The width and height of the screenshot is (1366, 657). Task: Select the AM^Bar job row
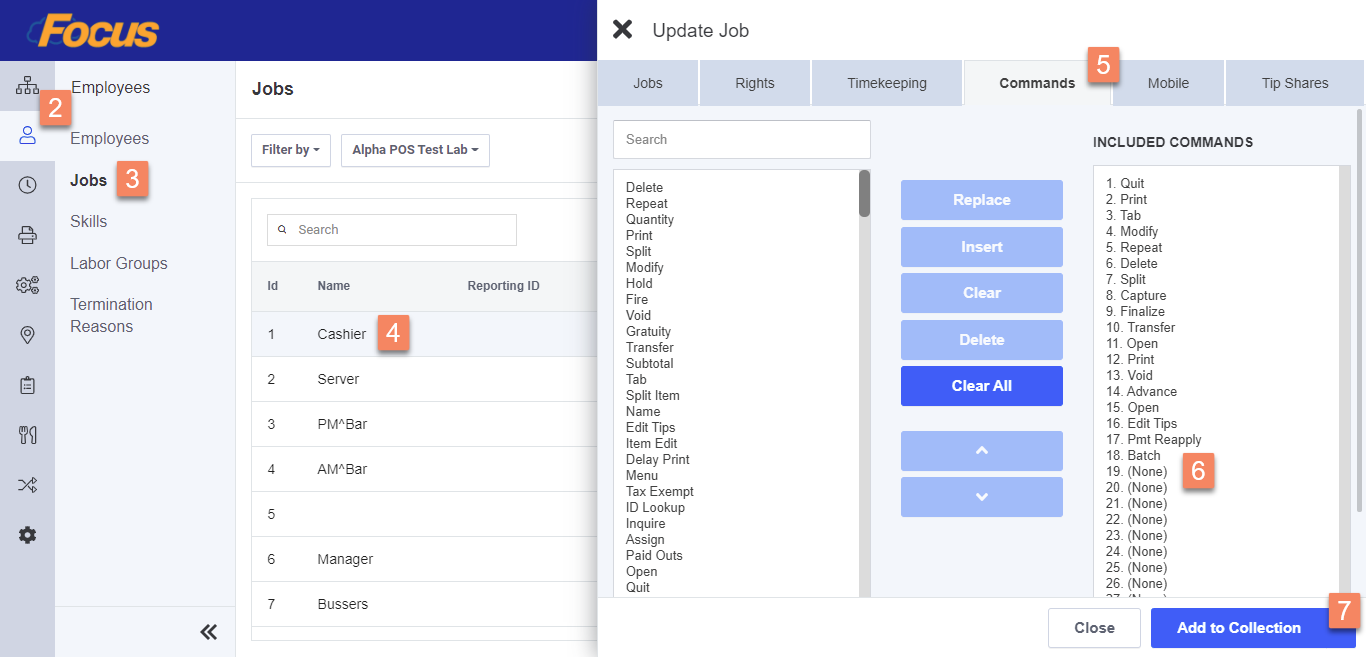pyautogui.click(x=424, y=469)
